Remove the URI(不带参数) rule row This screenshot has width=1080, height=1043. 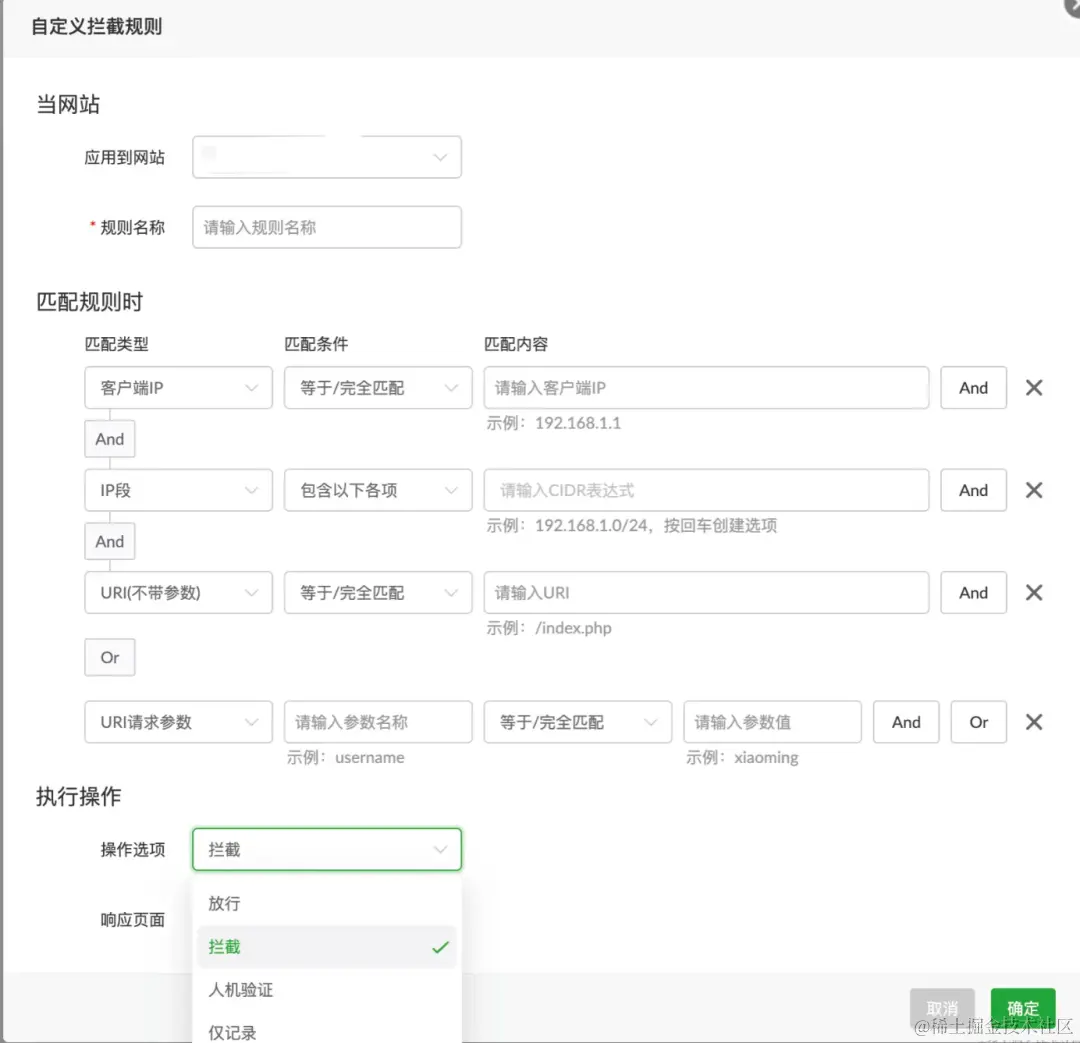1034,592
